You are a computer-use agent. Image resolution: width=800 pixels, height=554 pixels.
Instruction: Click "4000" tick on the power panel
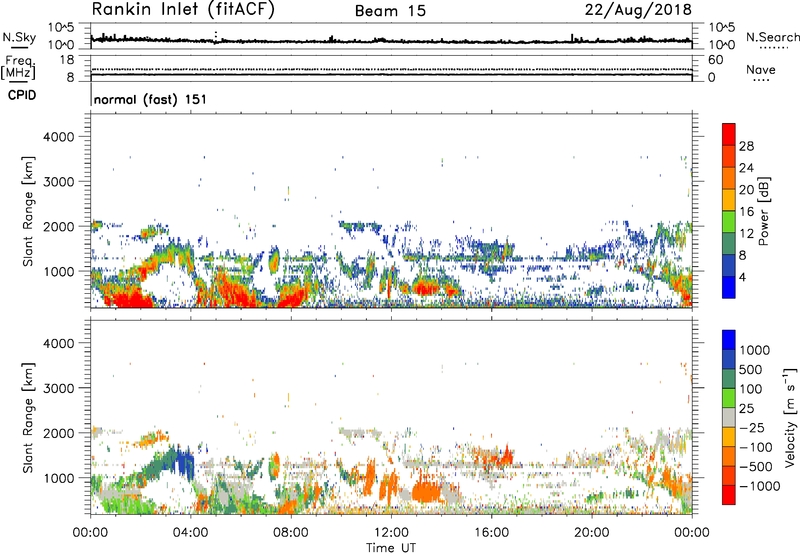[59, 137]
